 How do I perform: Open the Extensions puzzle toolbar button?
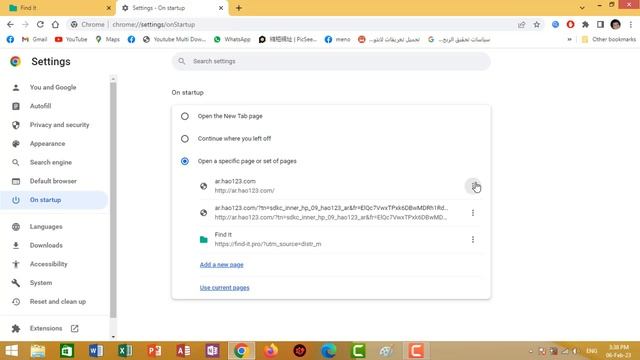coord(585,24)
